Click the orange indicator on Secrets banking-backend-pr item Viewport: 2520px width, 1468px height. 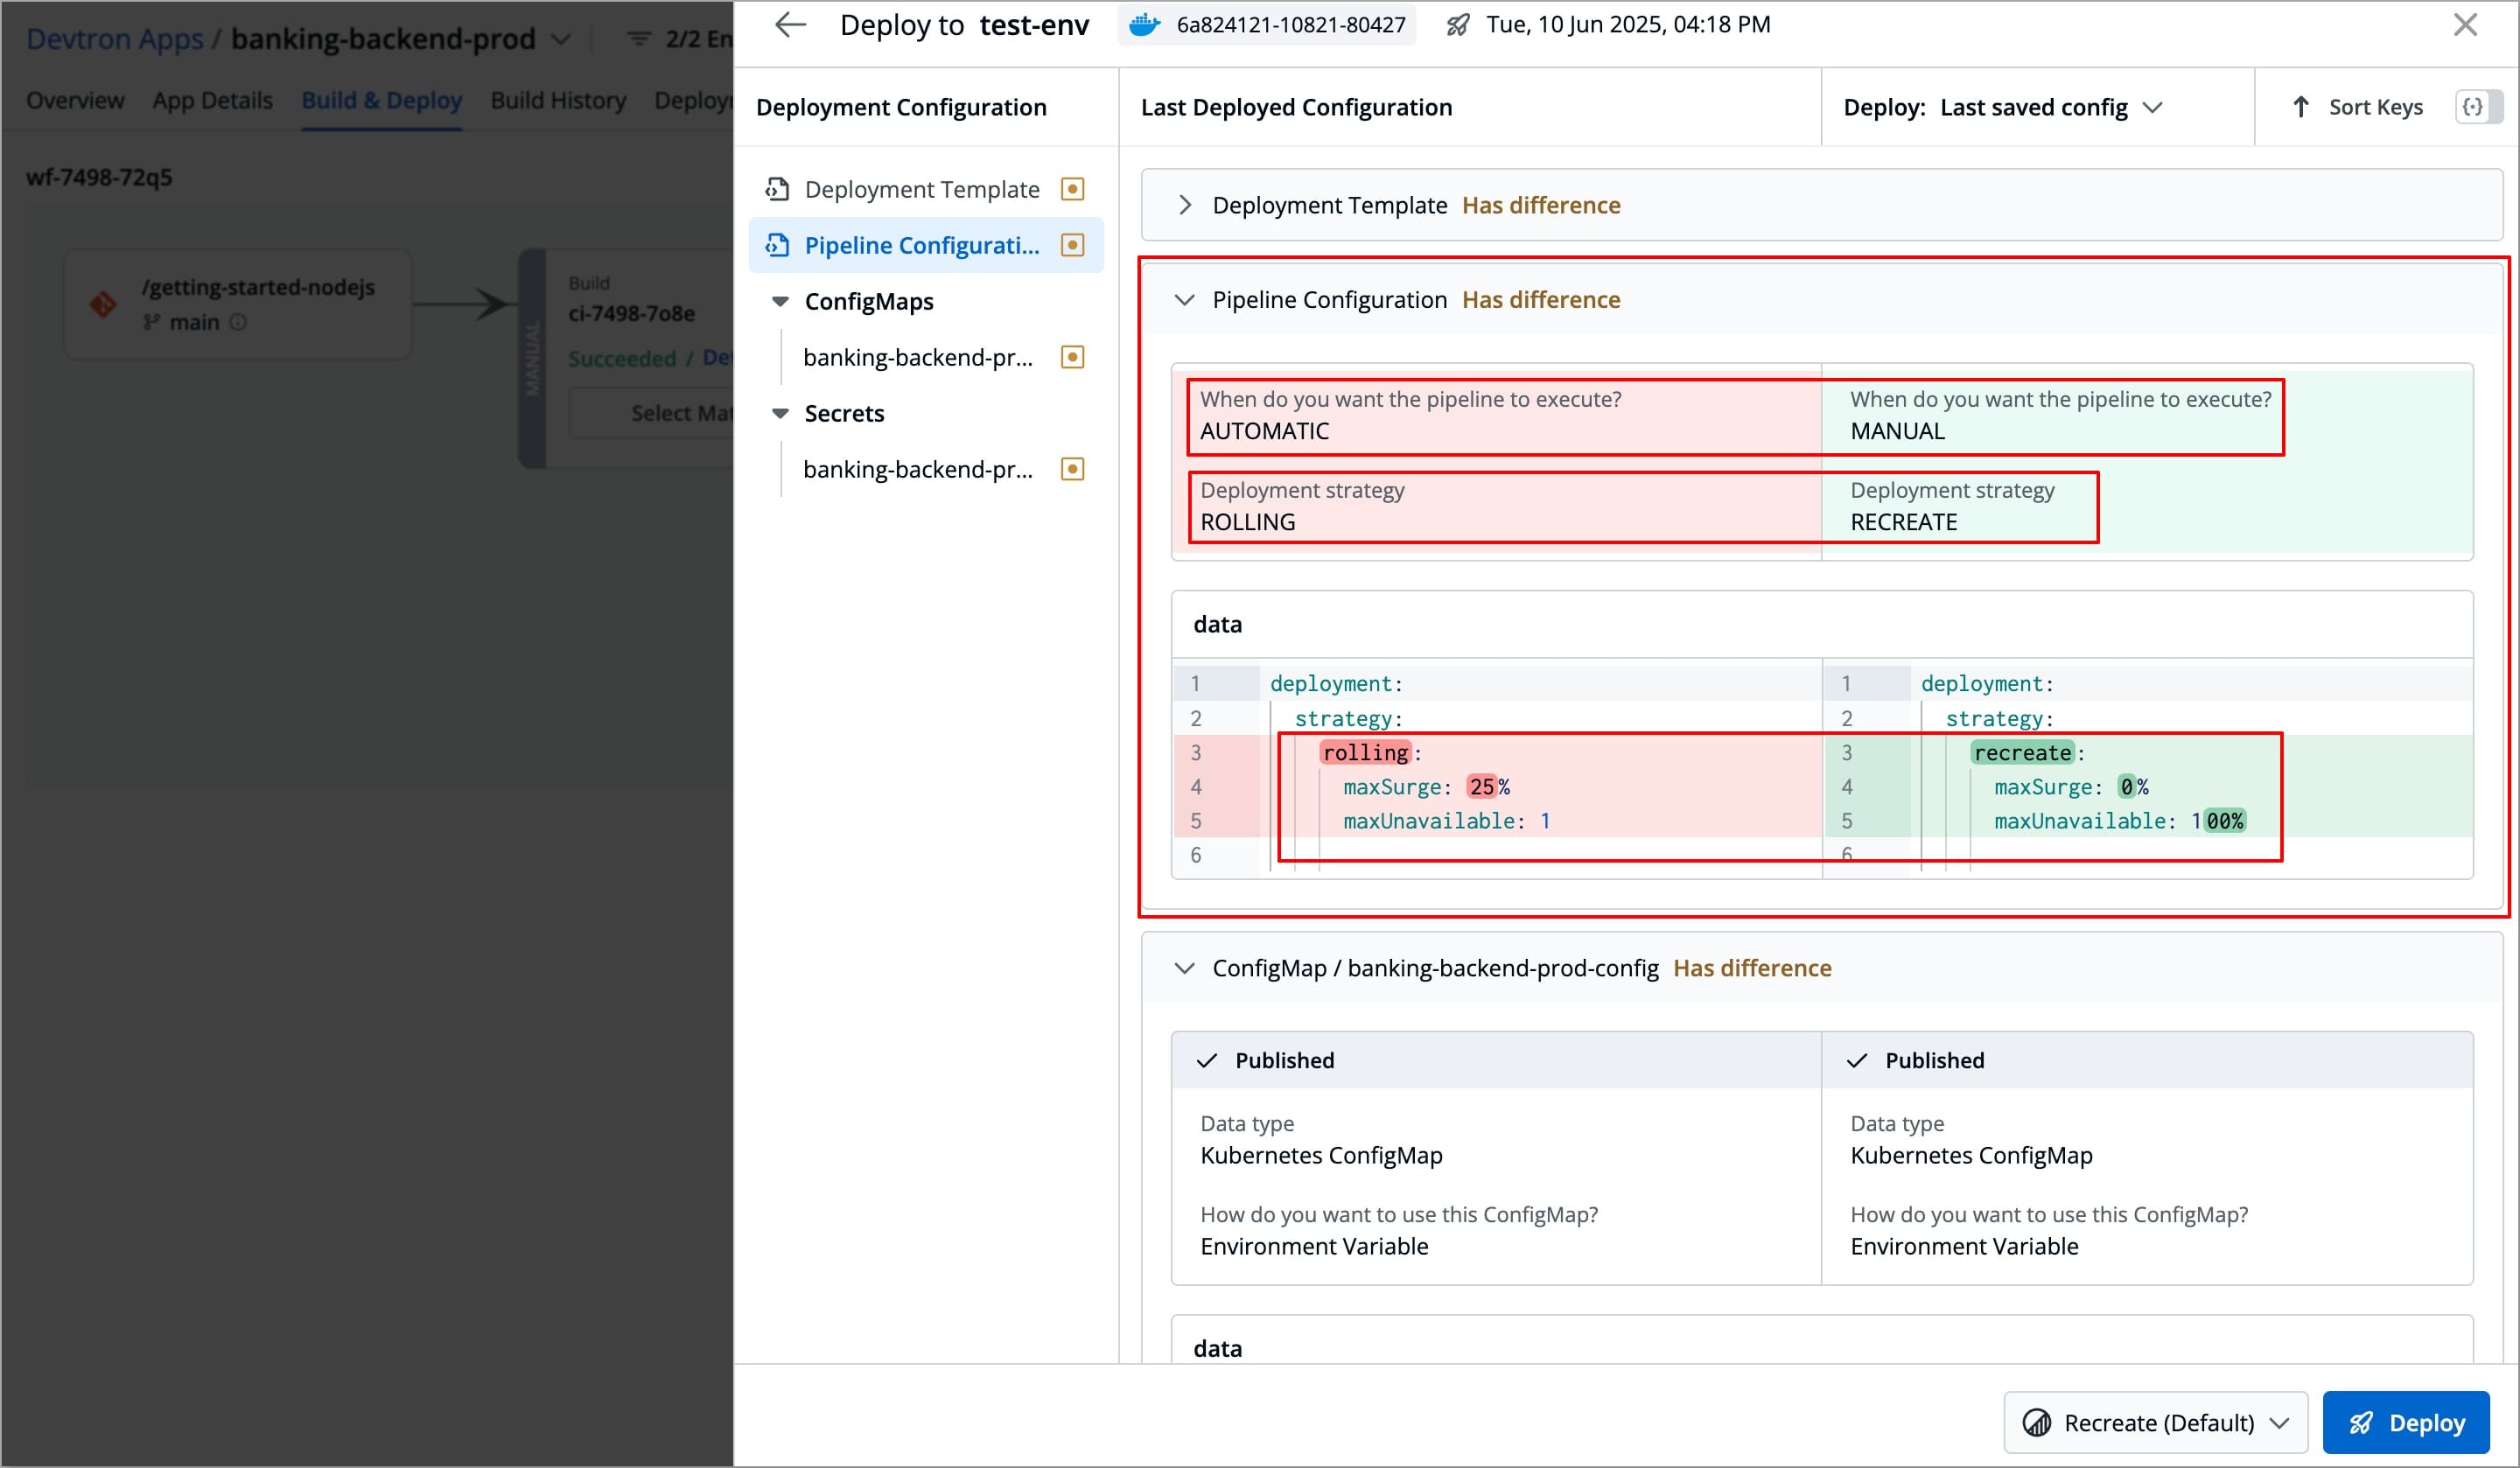point(1071,468)
